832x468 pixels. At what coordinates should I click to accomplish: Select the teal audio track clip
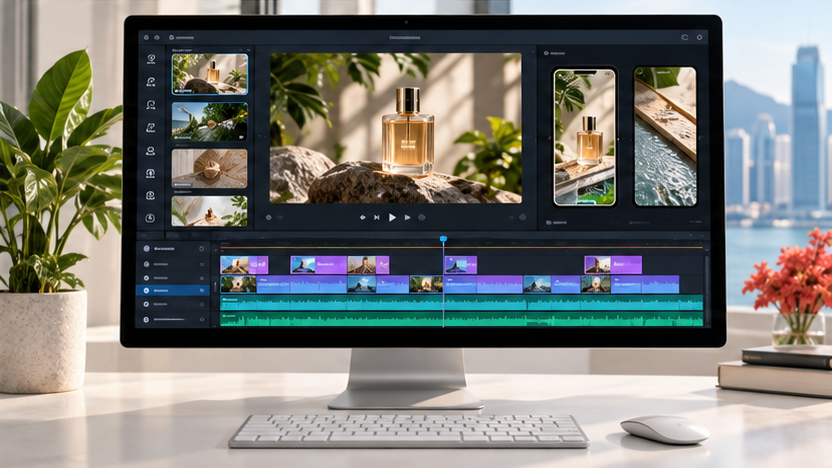[462, 302]
